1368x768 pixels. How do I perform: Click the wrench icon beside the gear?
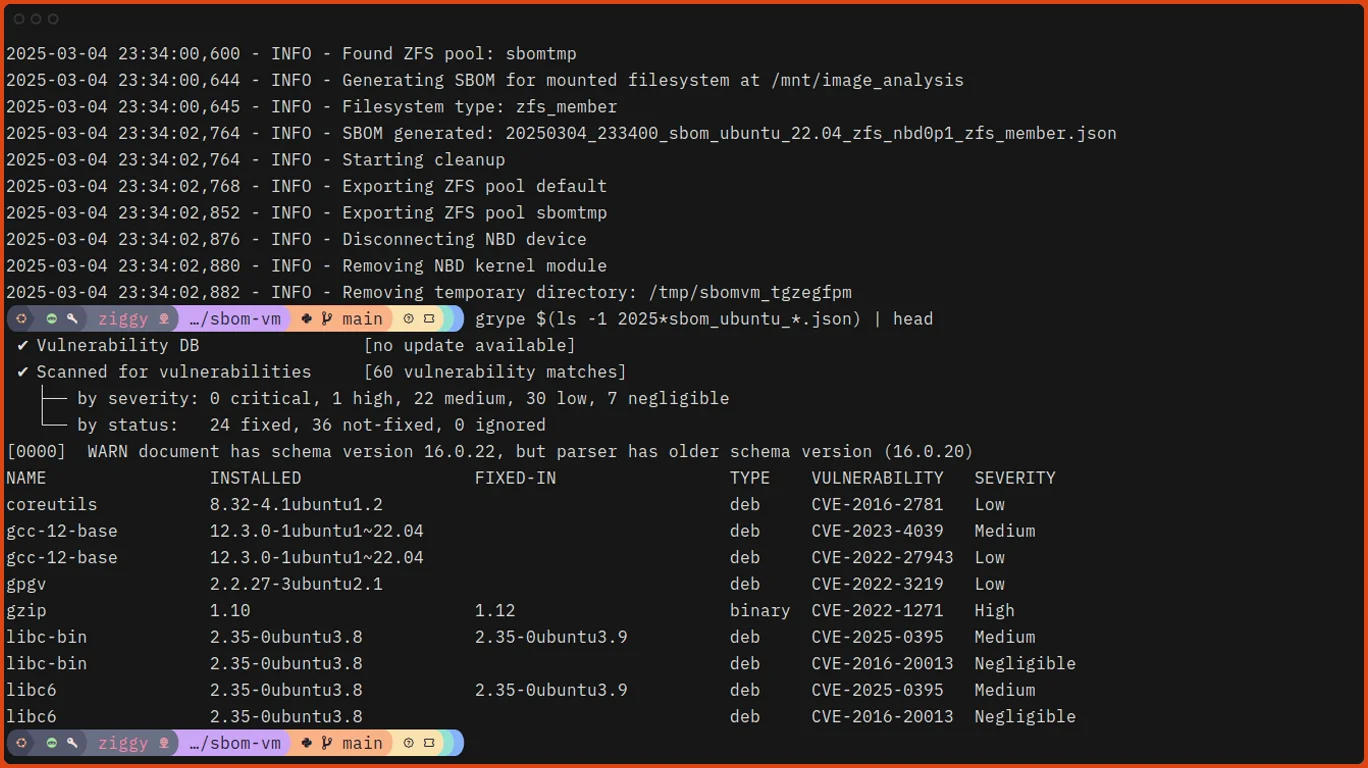(72, 319)
